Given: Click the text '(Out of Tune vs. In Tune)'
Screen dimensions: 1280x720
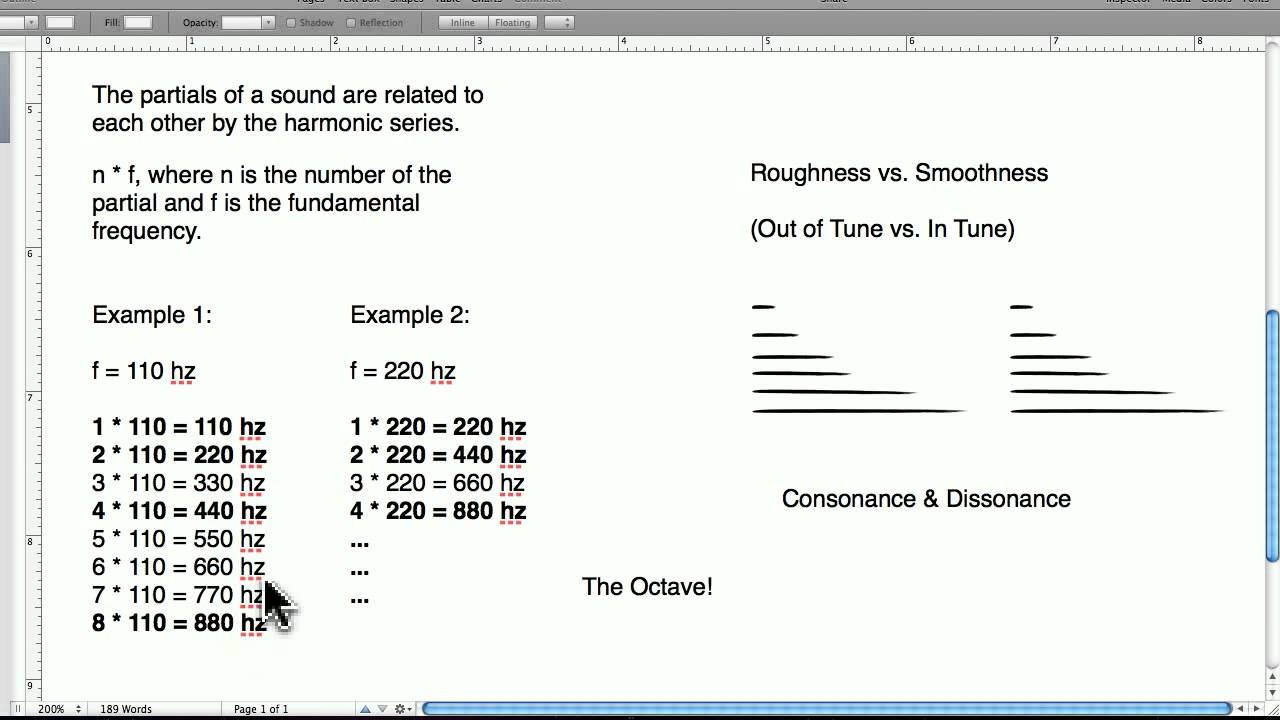Looking at the screenshot, I should pyautogui.click(x=882, y=229).
